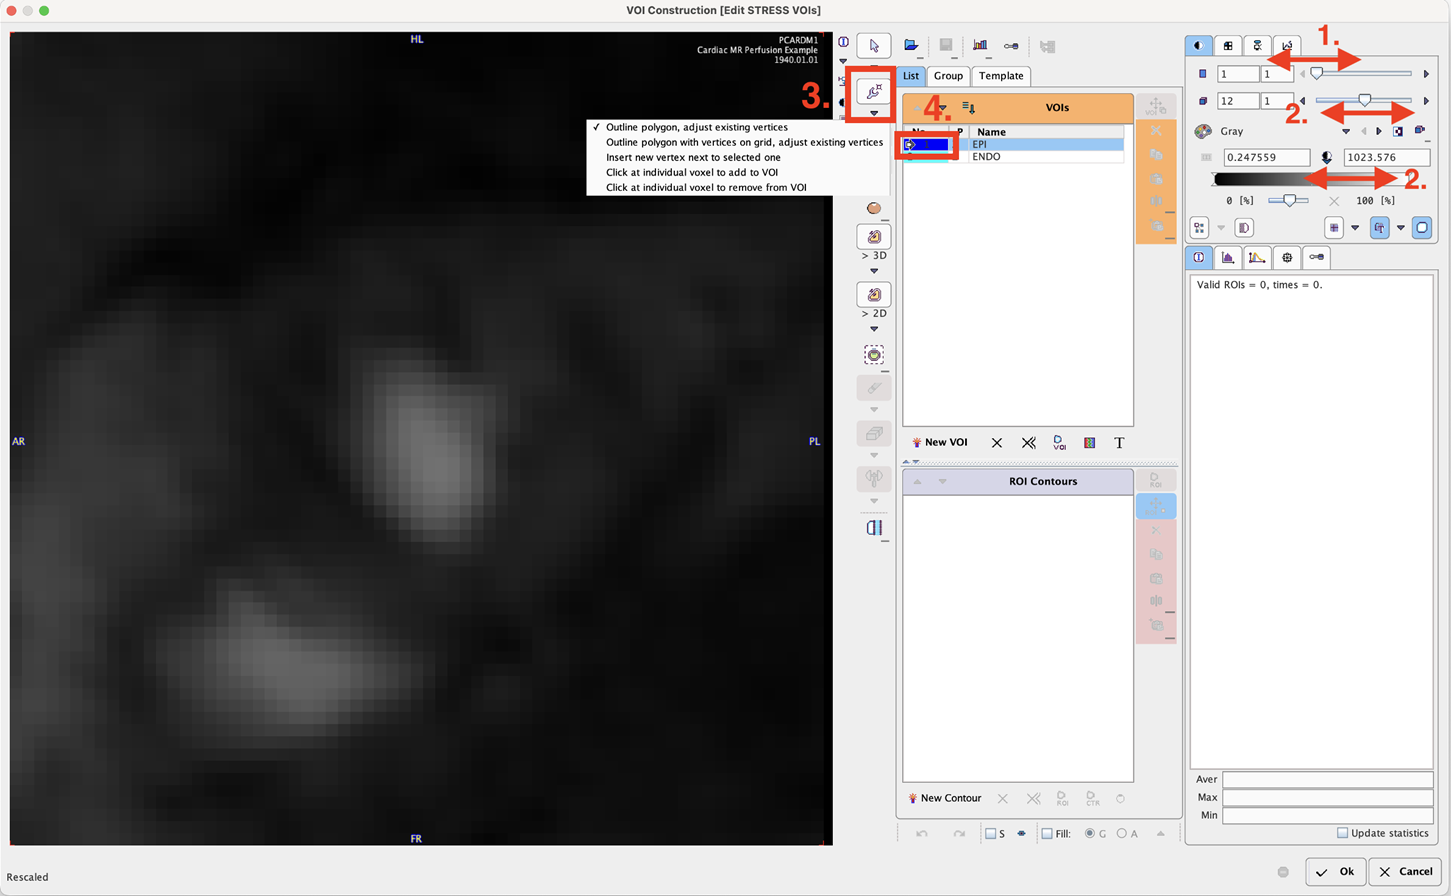Toggle the text annotation overlay button

point(1379,228)
